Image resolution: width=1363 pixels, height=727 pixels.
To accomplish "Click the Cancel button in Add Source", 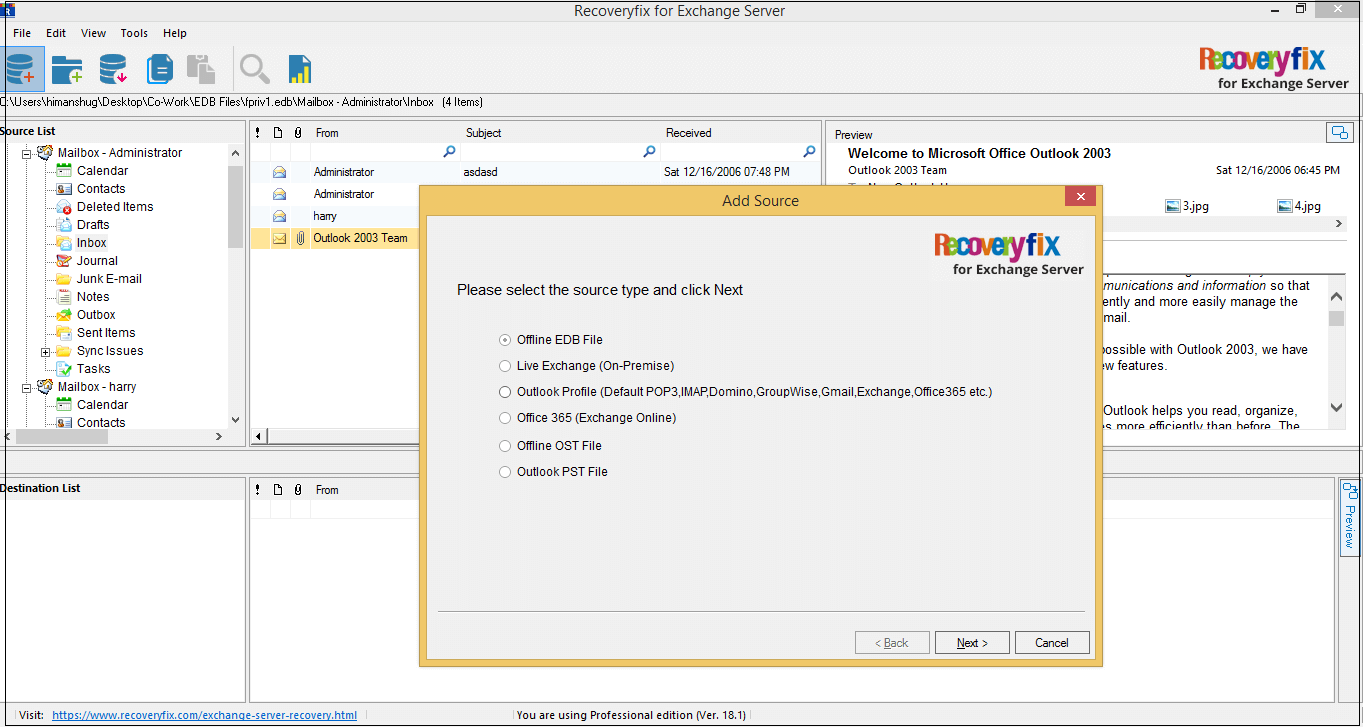I will coord(1052,643).
